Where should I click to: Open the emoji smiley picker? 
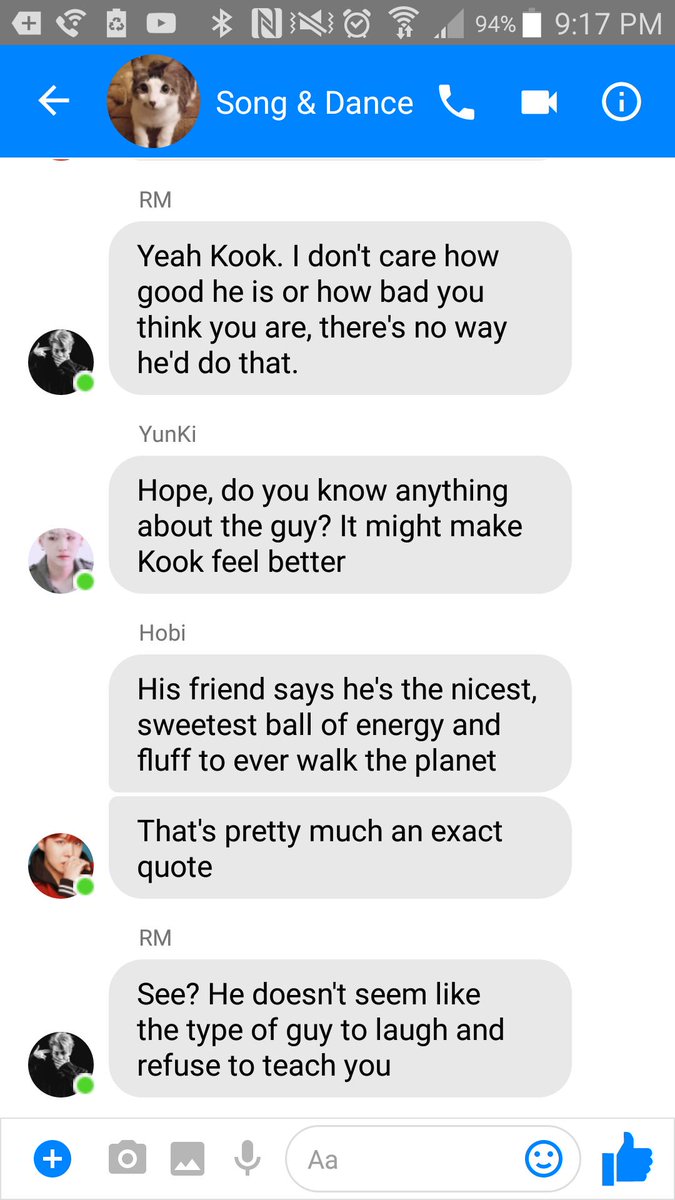click(543, 1159)
